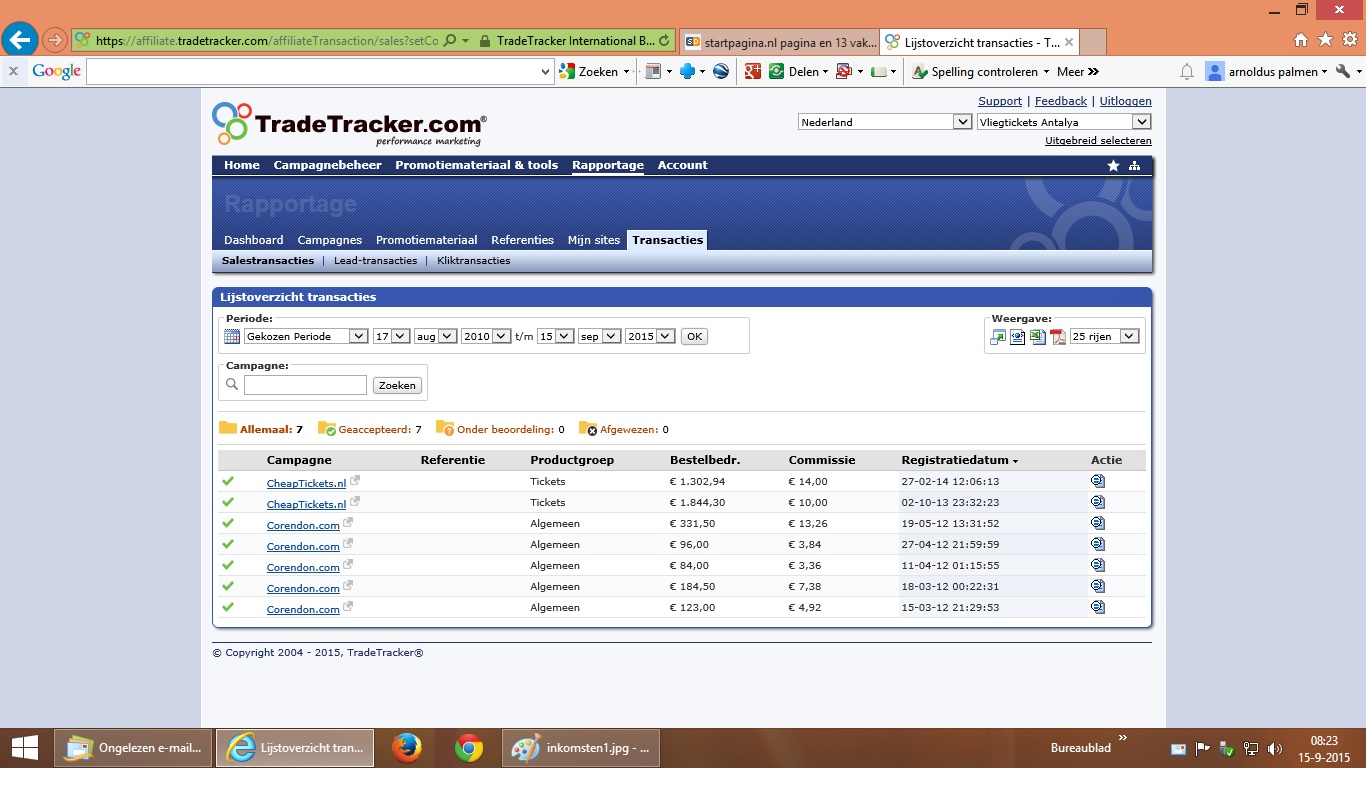Click the Windows Start button
The image size is (1366, 800).
(24, 748)
